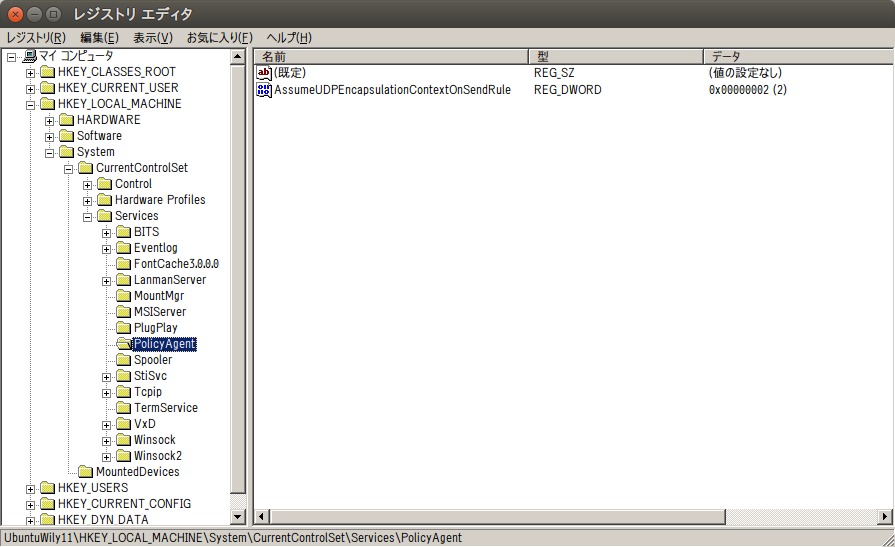
Task: Click the My Computer icon at tree root
Action: pos(30,56)
